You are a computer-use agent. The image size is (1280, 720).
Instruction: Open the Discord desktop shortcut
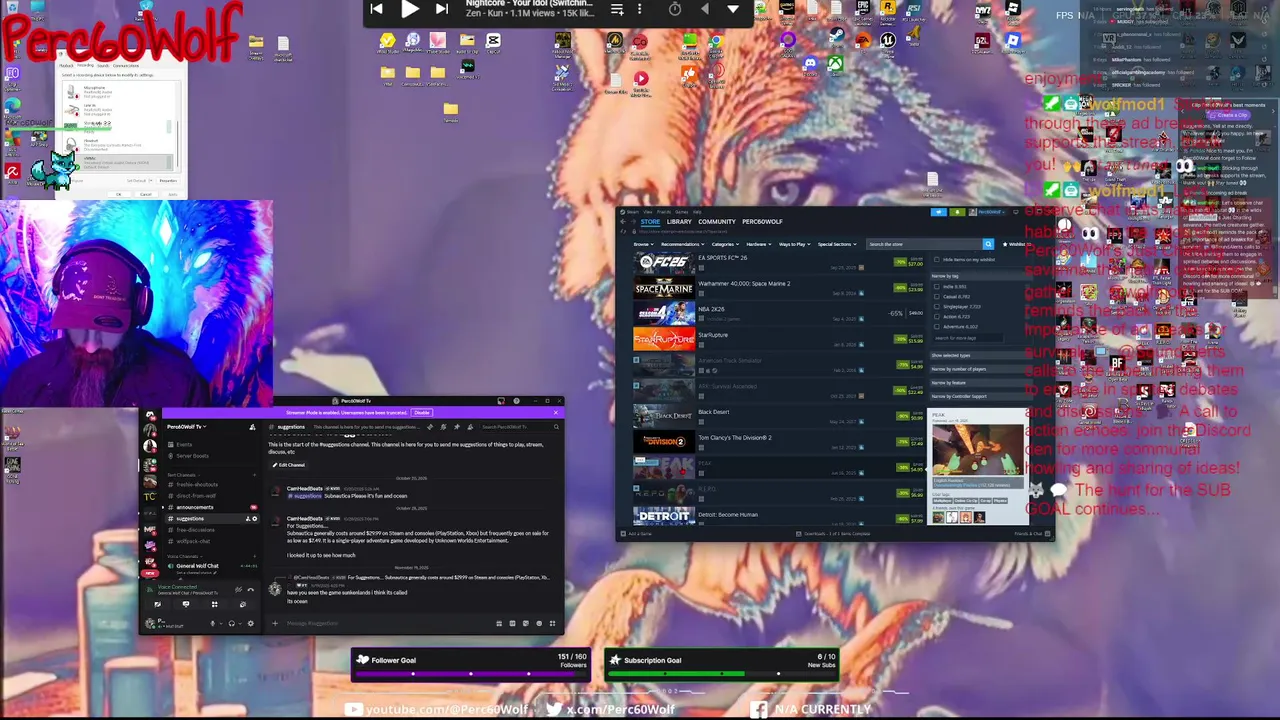click(x=810, y=63)
